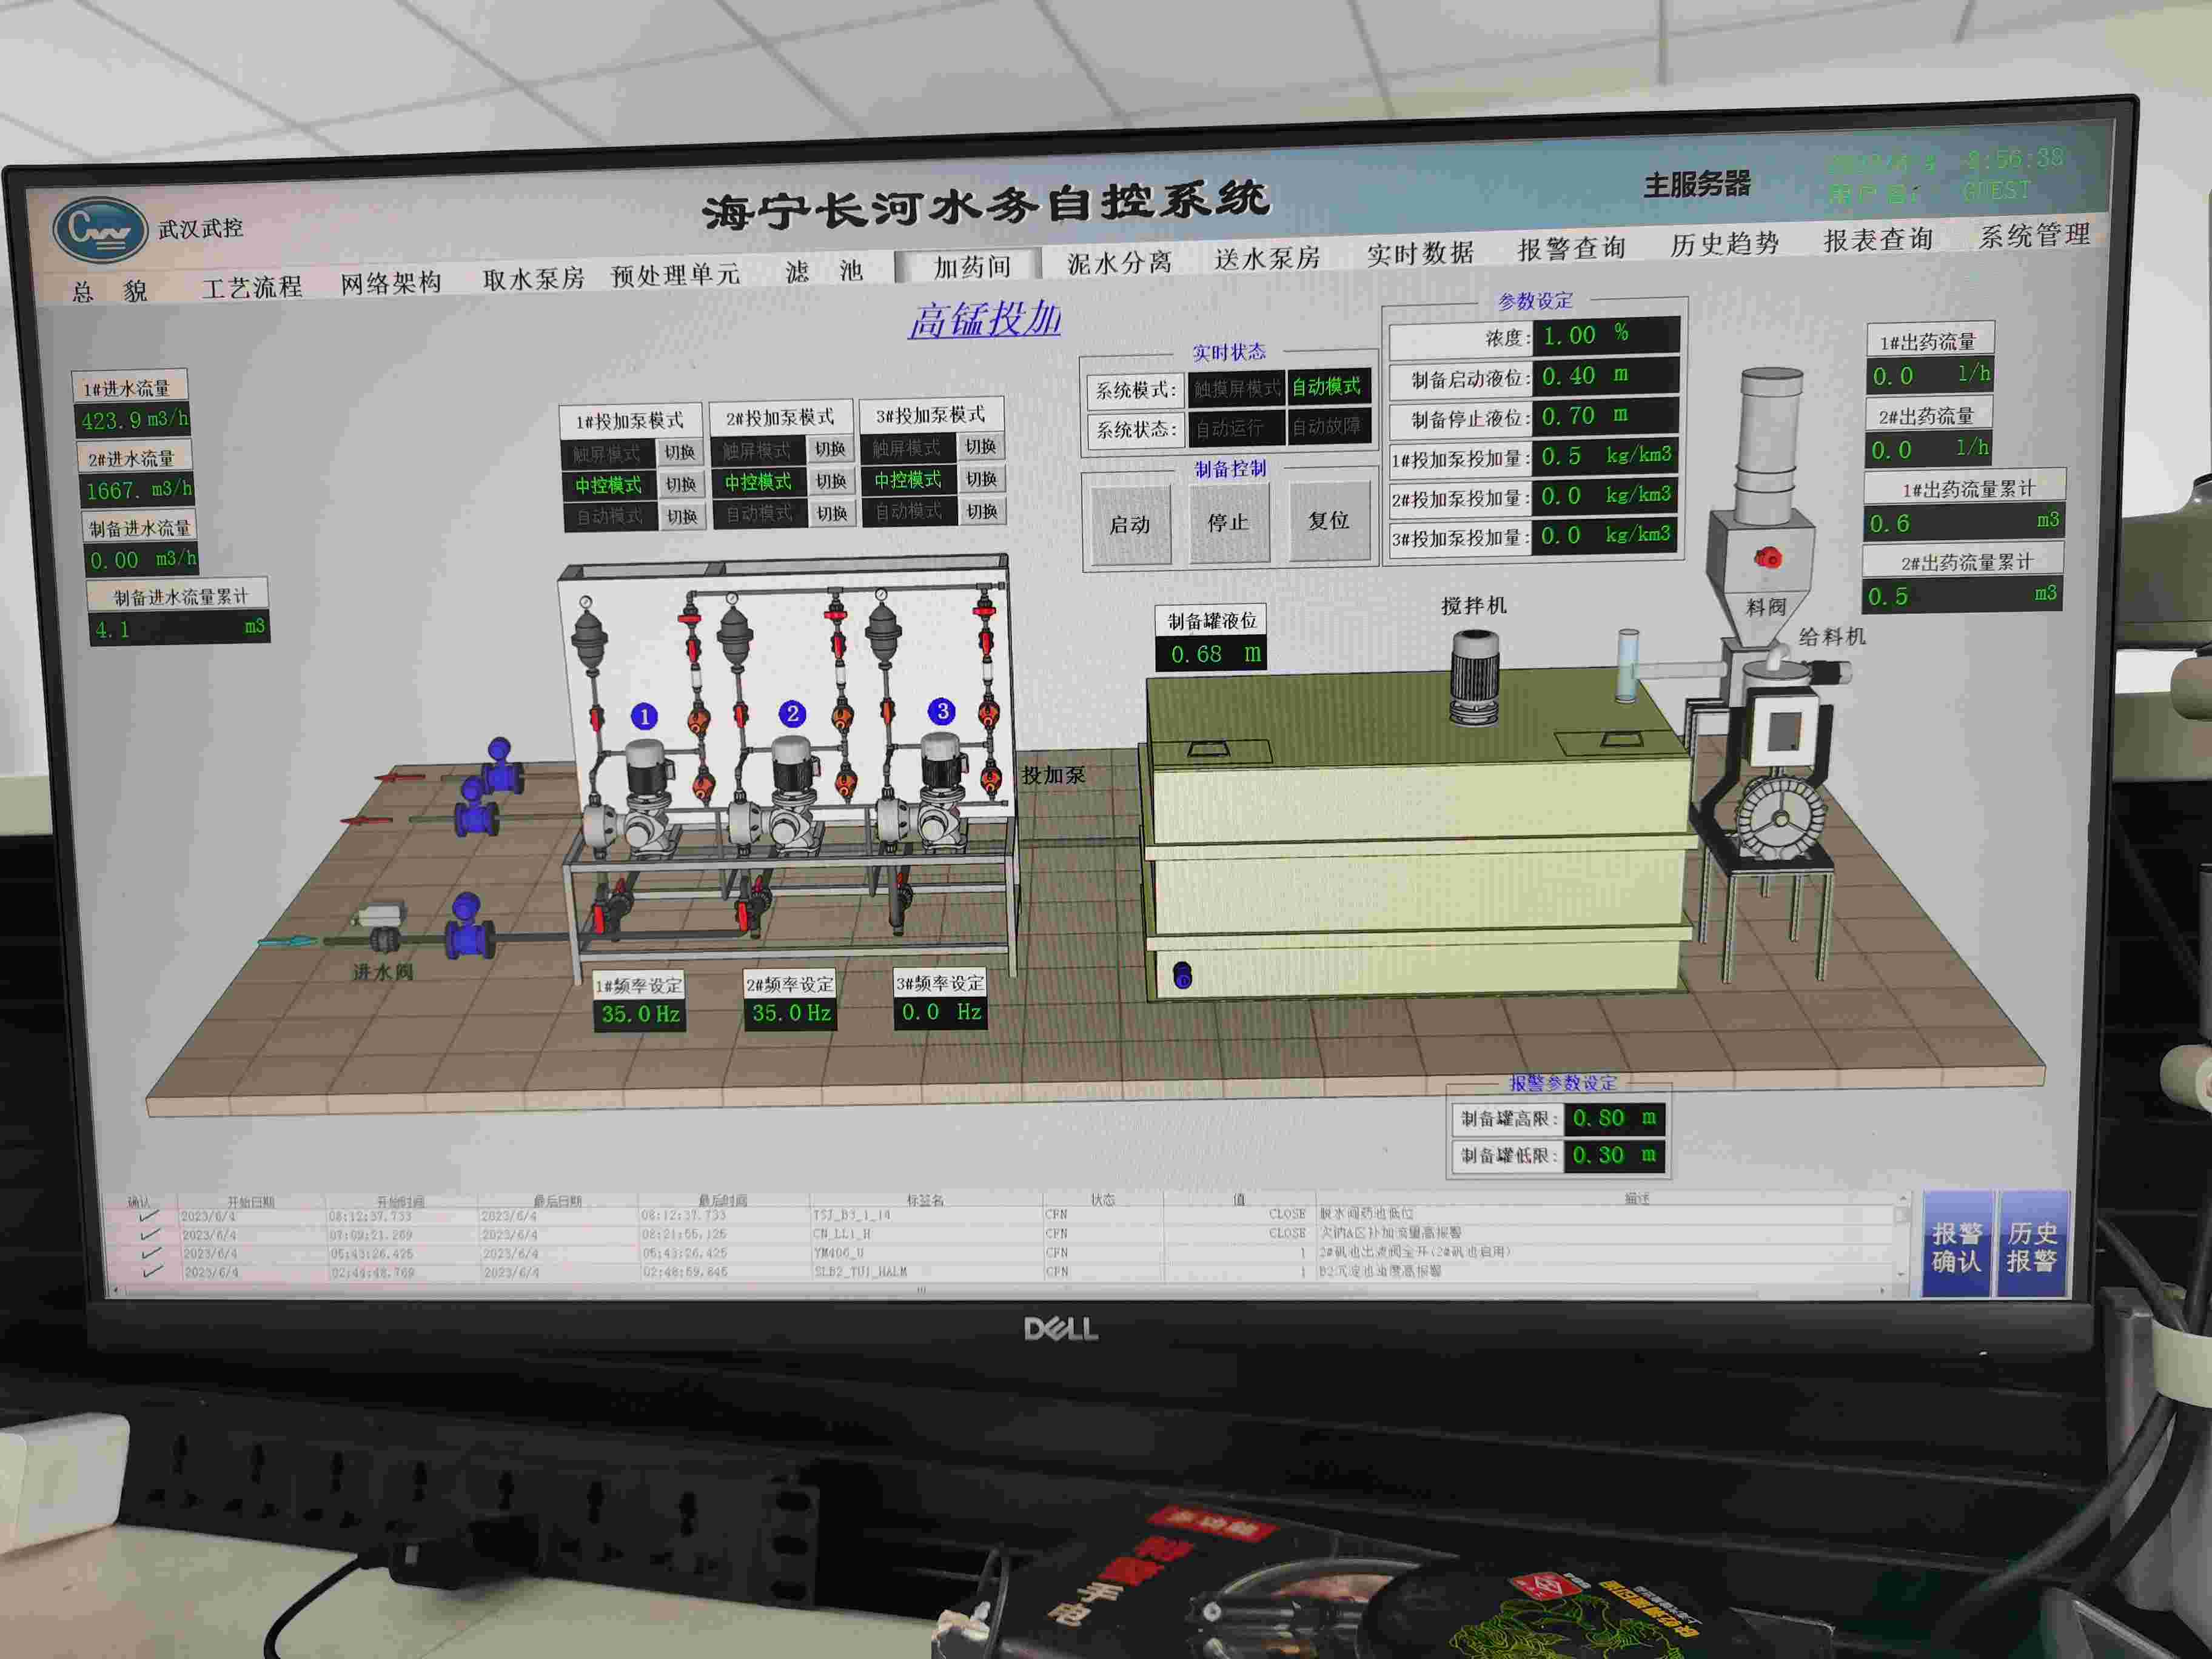This screenshot has height=1659, width=2212.
Task: Open the 历史趋势 menu page
Action: [x=1724, y=245]
